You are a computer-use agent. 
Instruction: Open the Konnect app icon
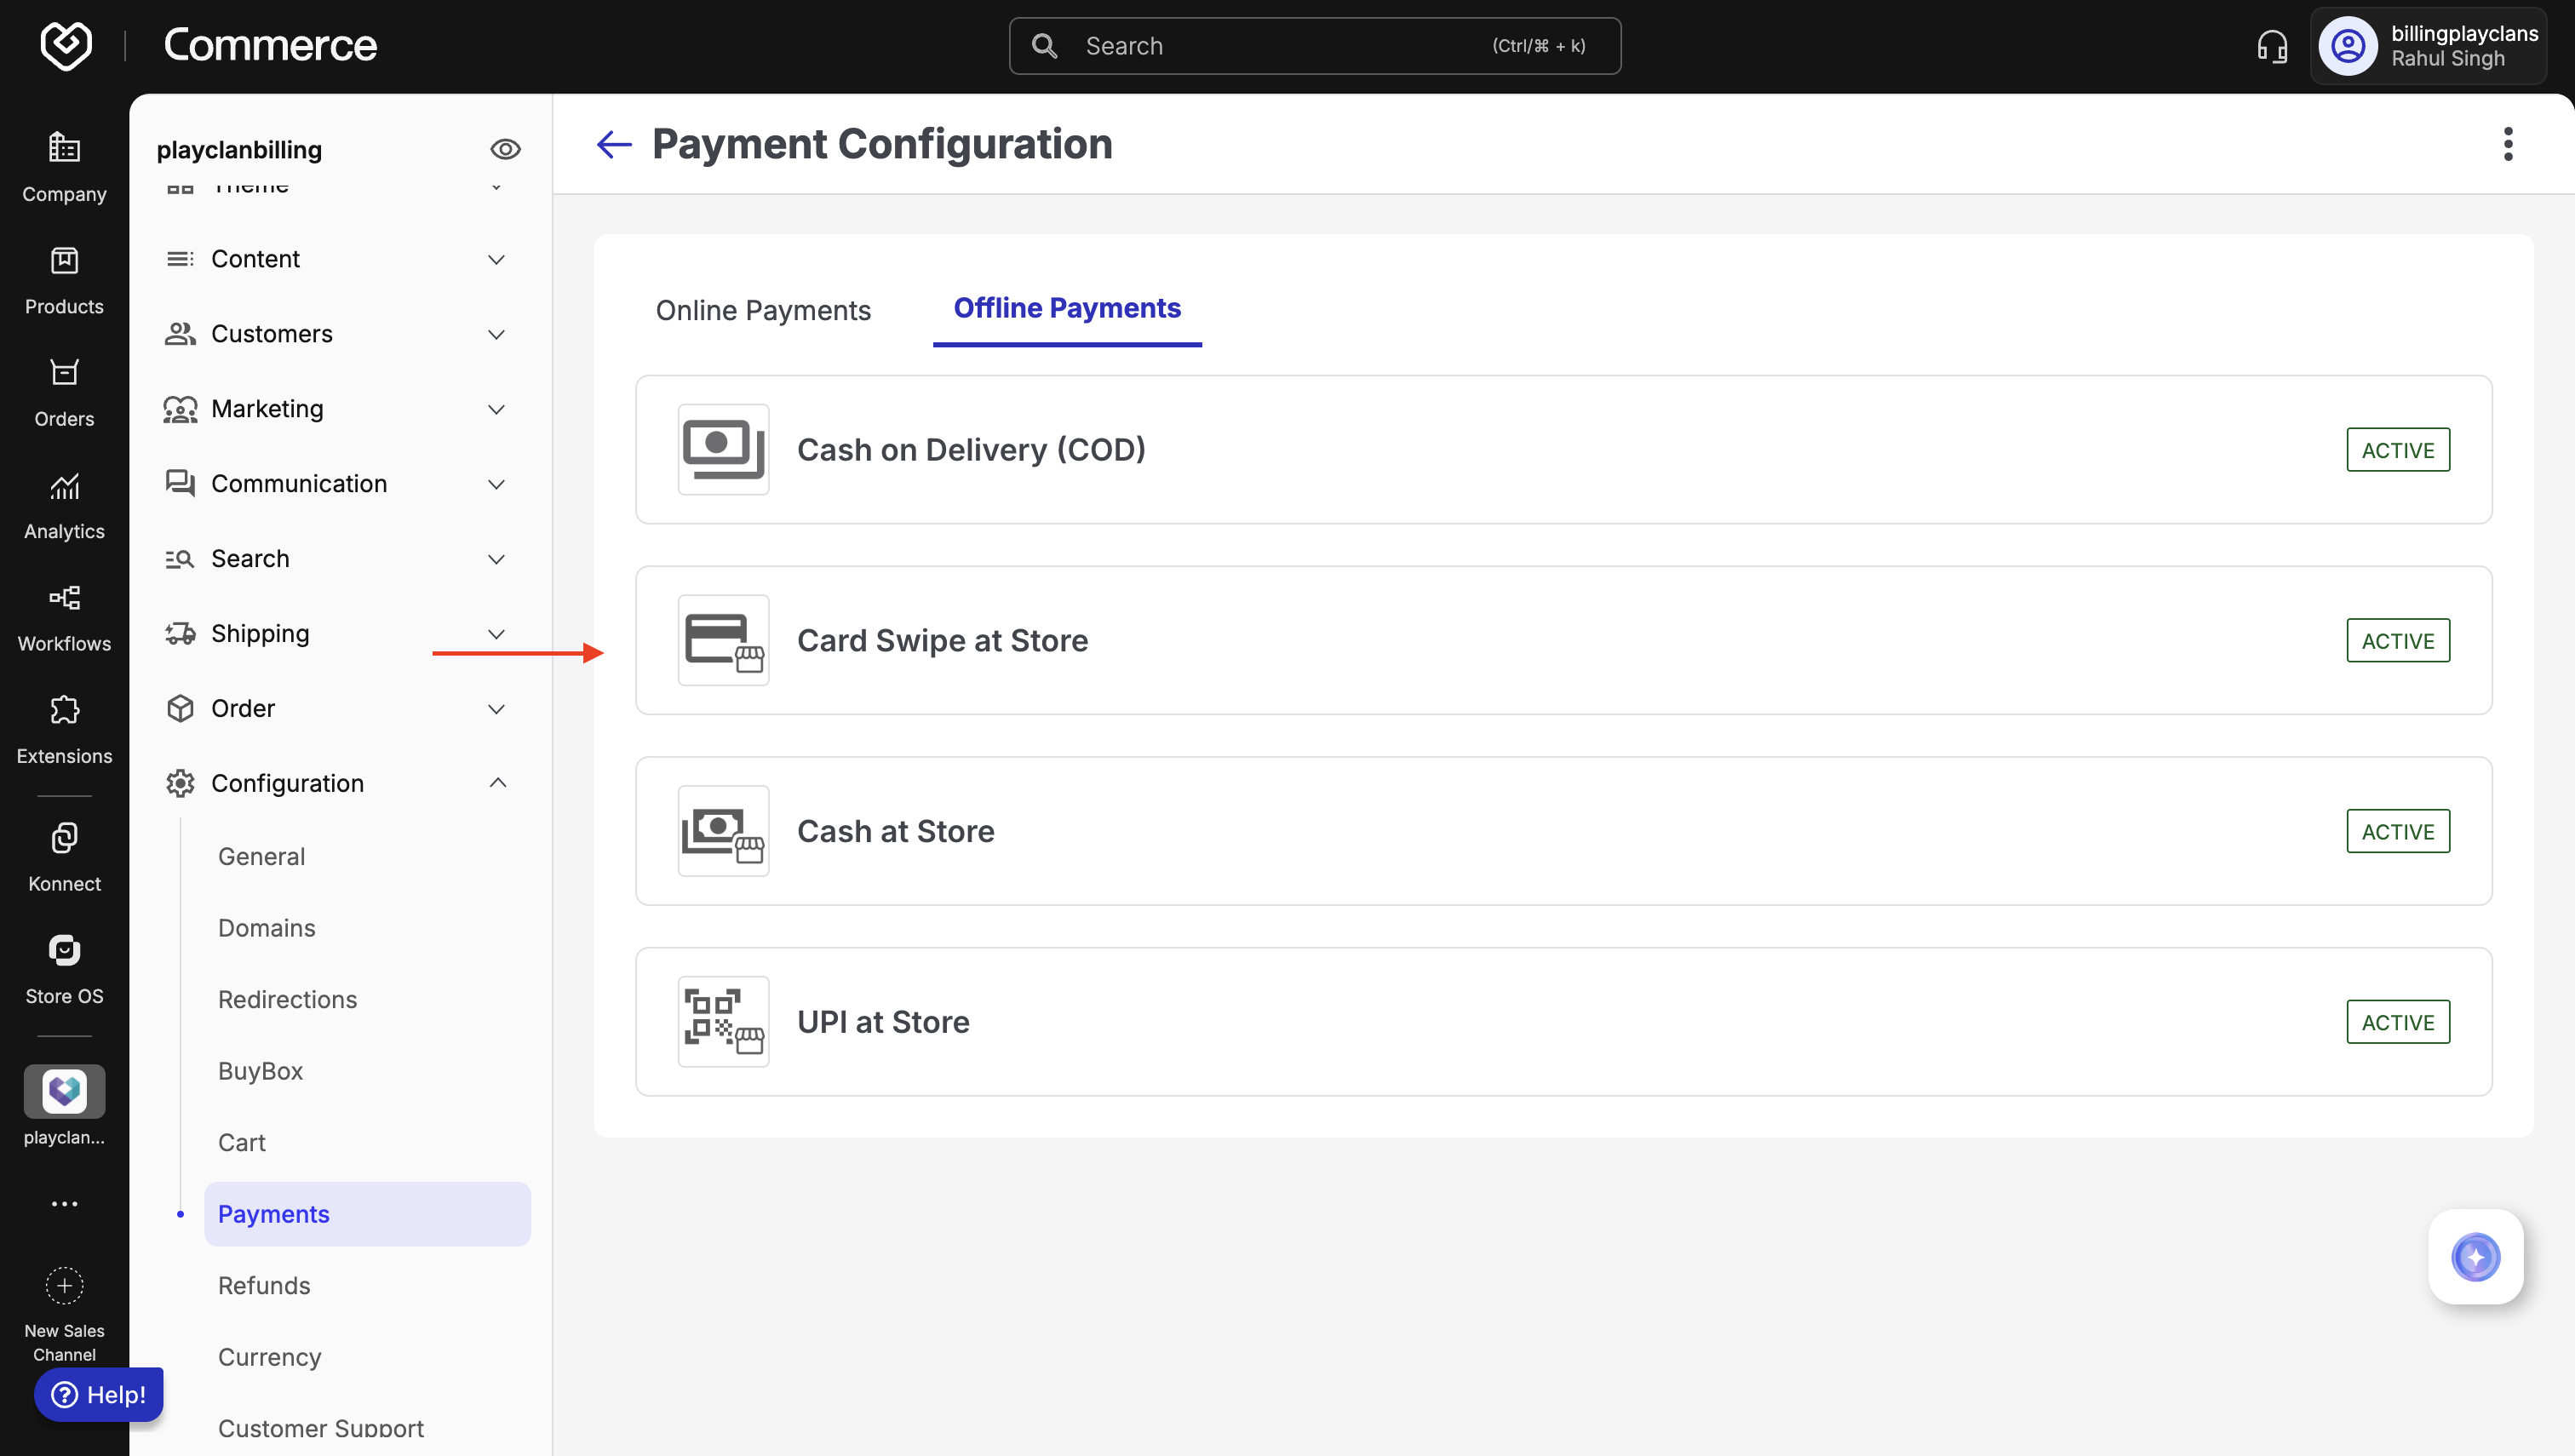pyautogui.click(x=64, y=856)
